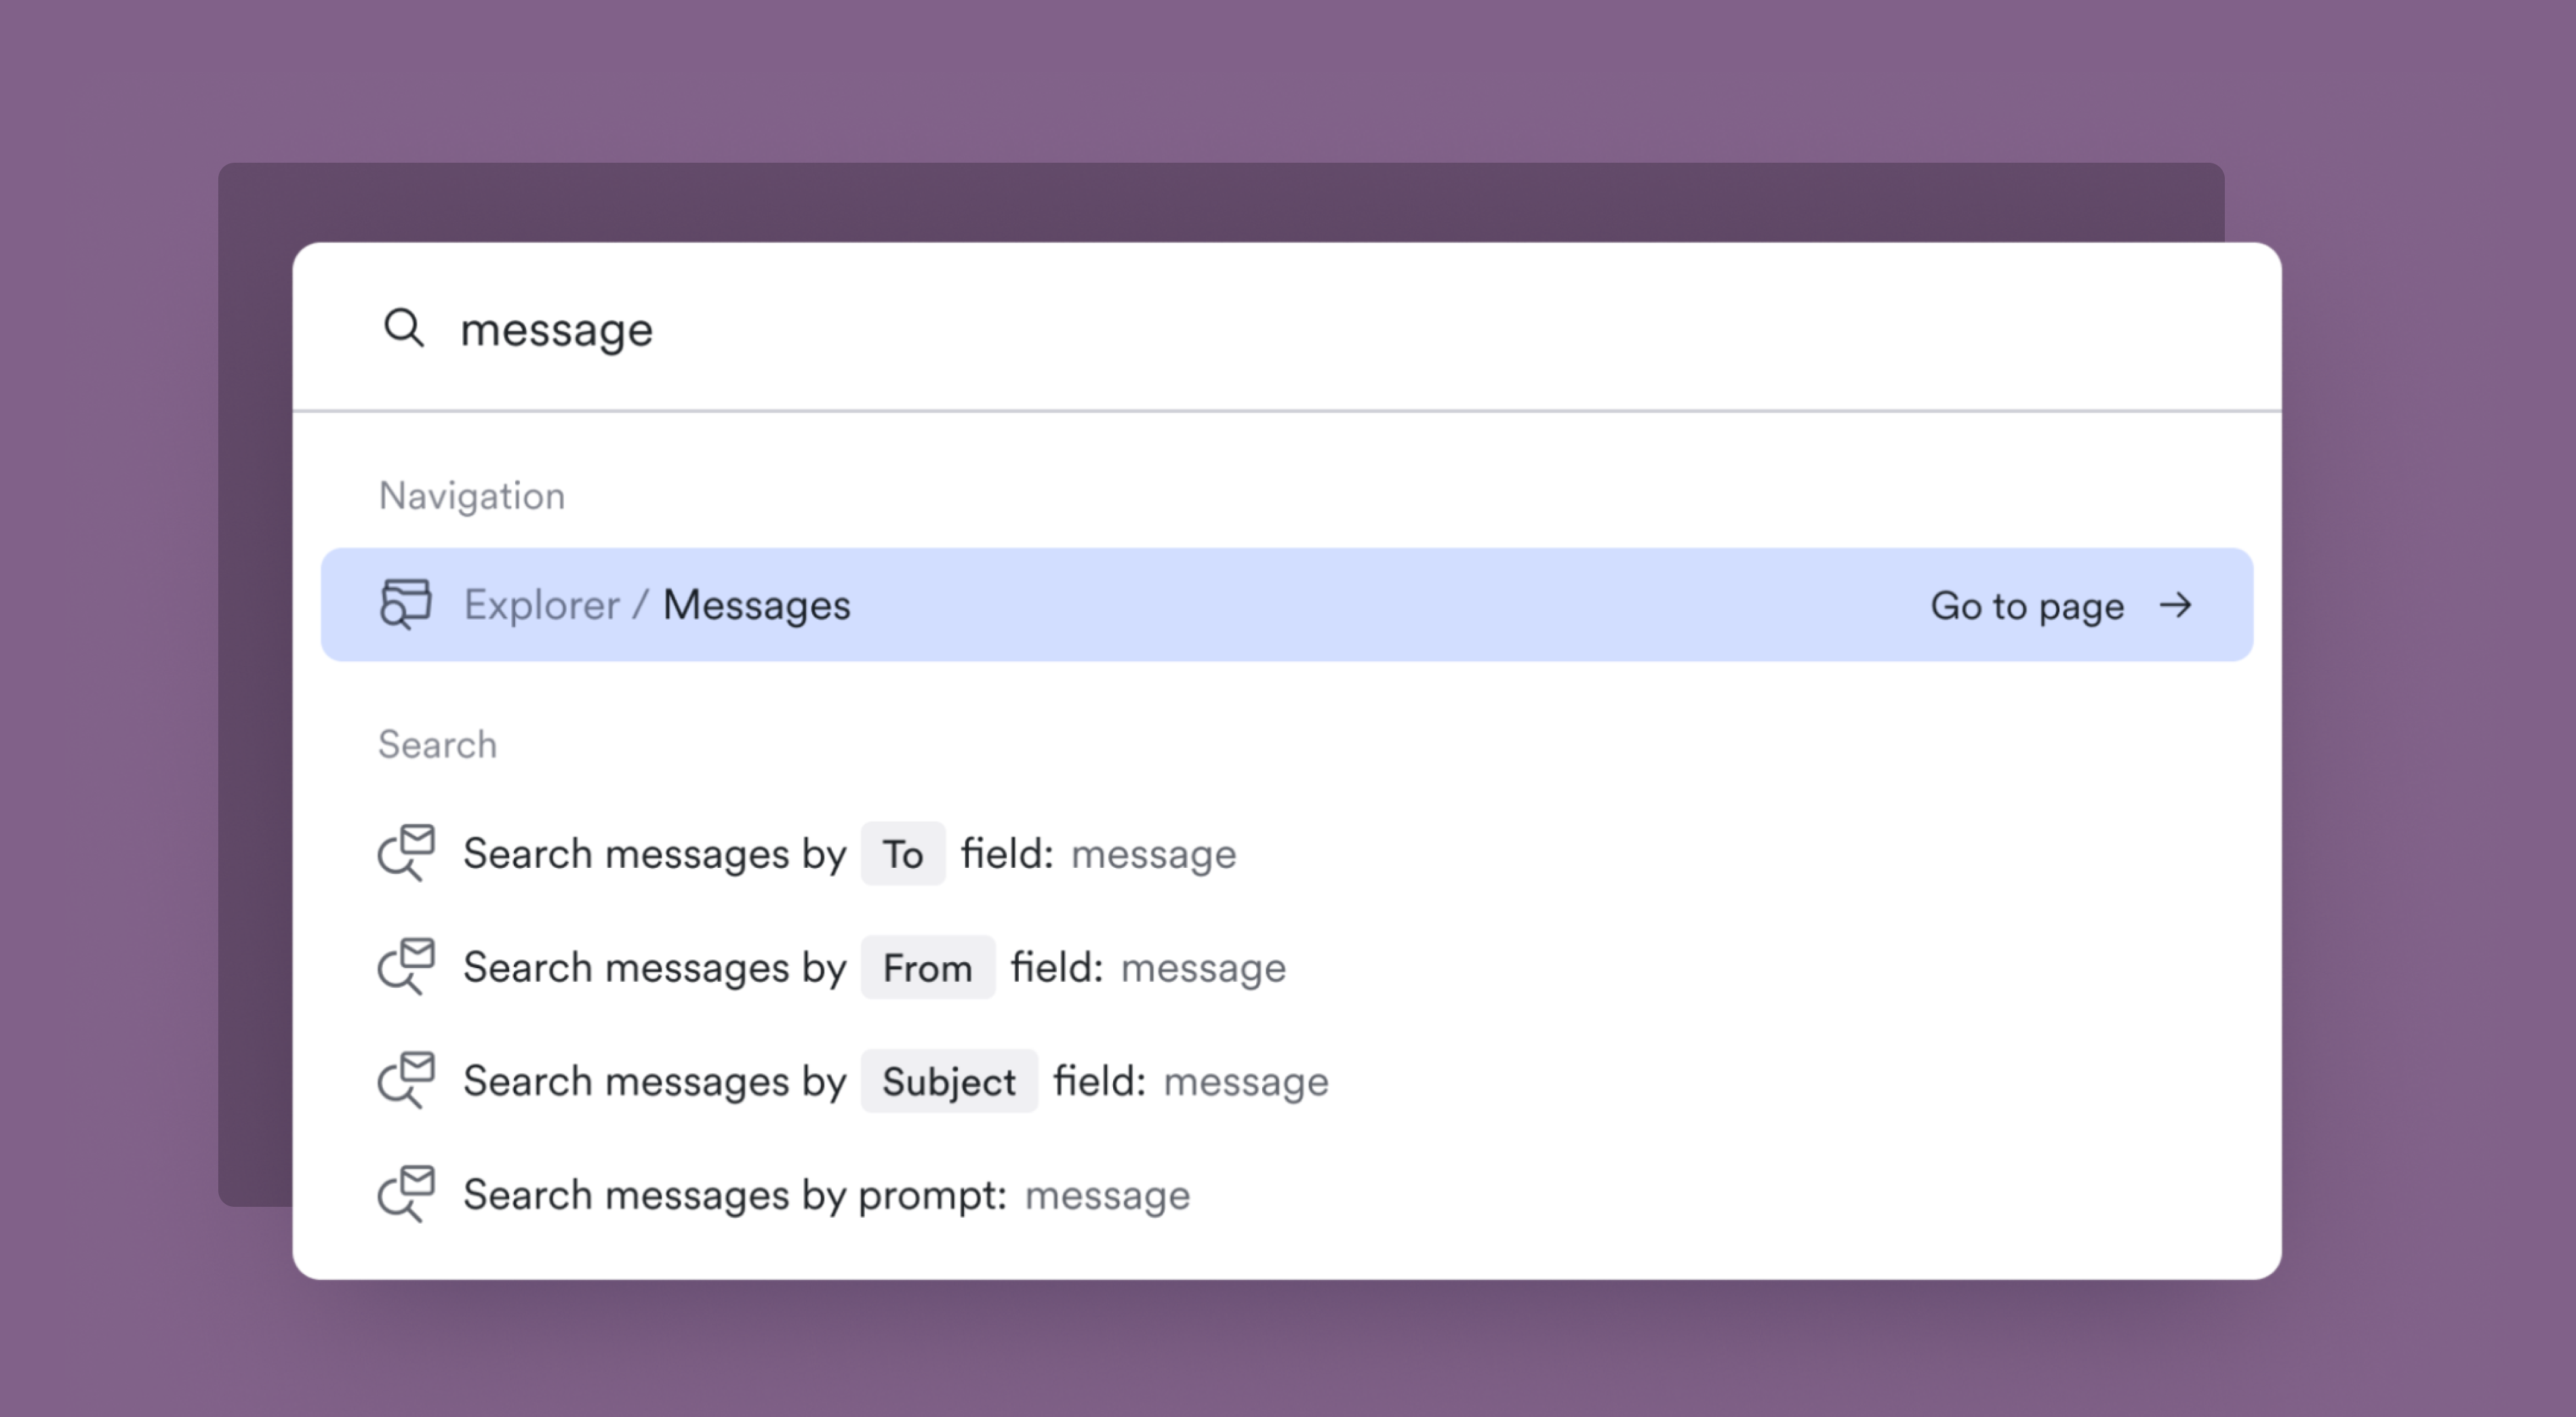Select Search messages by Subject field
Viewport: 2576px width, 1417px height.
tap(654, 1081)
